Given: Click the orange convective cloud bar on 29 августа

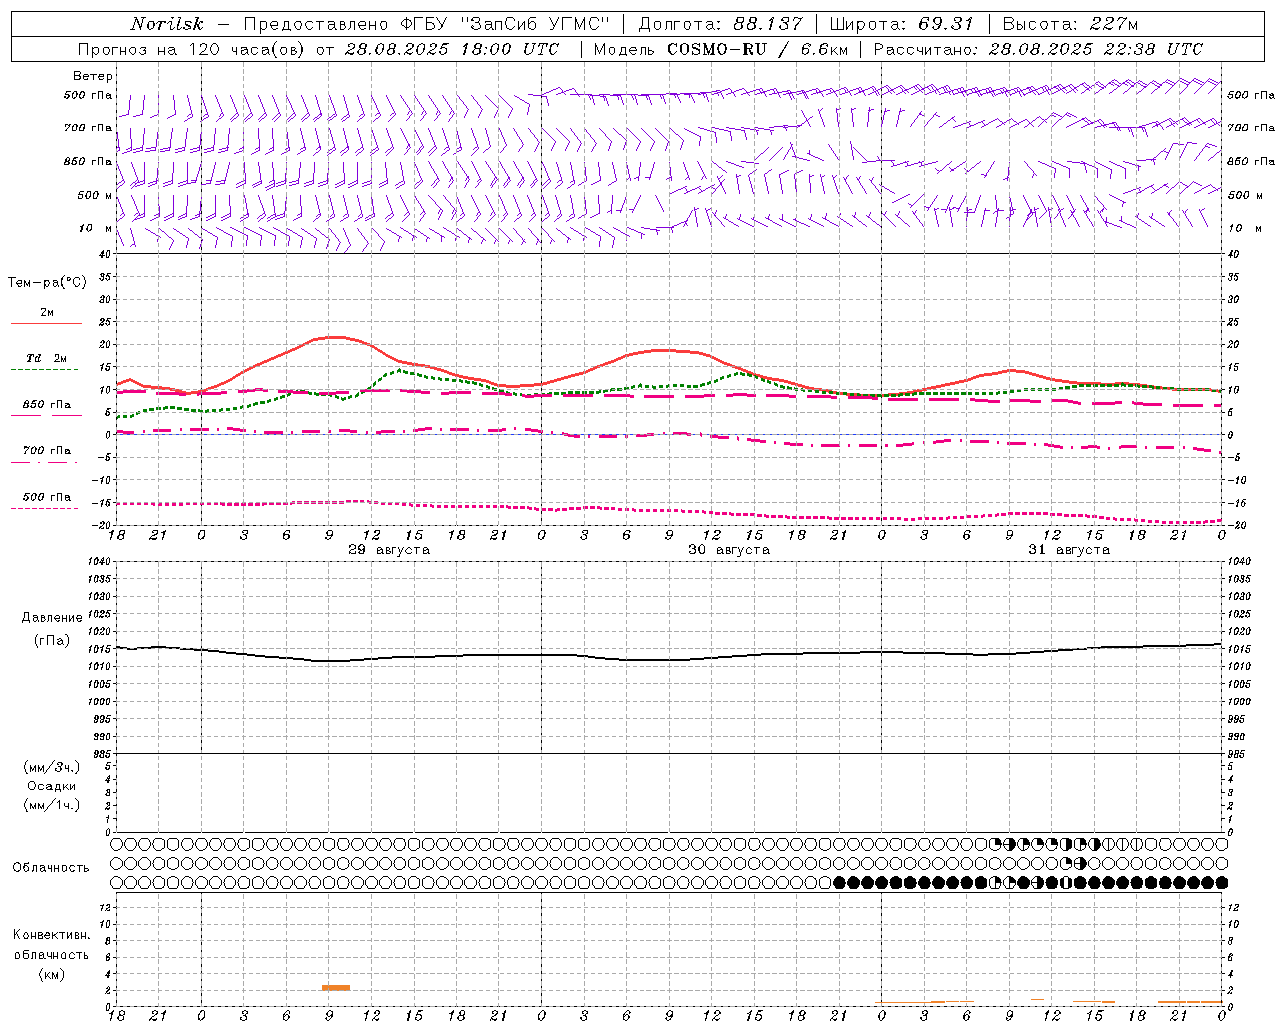Looking at the screenshot, I should [336, 988].
